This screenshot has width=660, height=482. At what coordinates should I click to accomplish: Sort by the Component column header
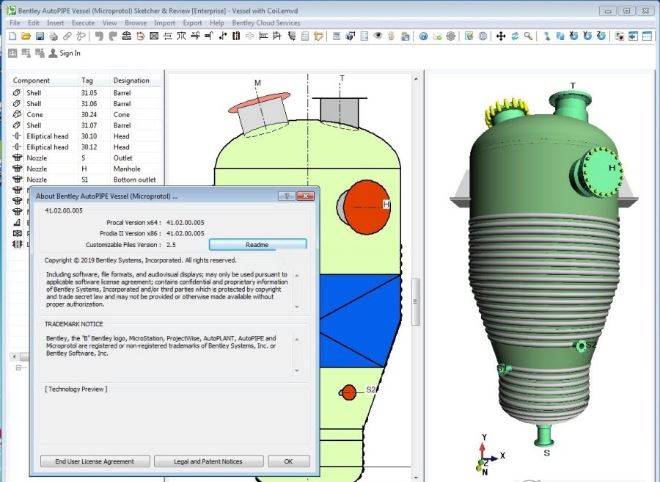31,80
